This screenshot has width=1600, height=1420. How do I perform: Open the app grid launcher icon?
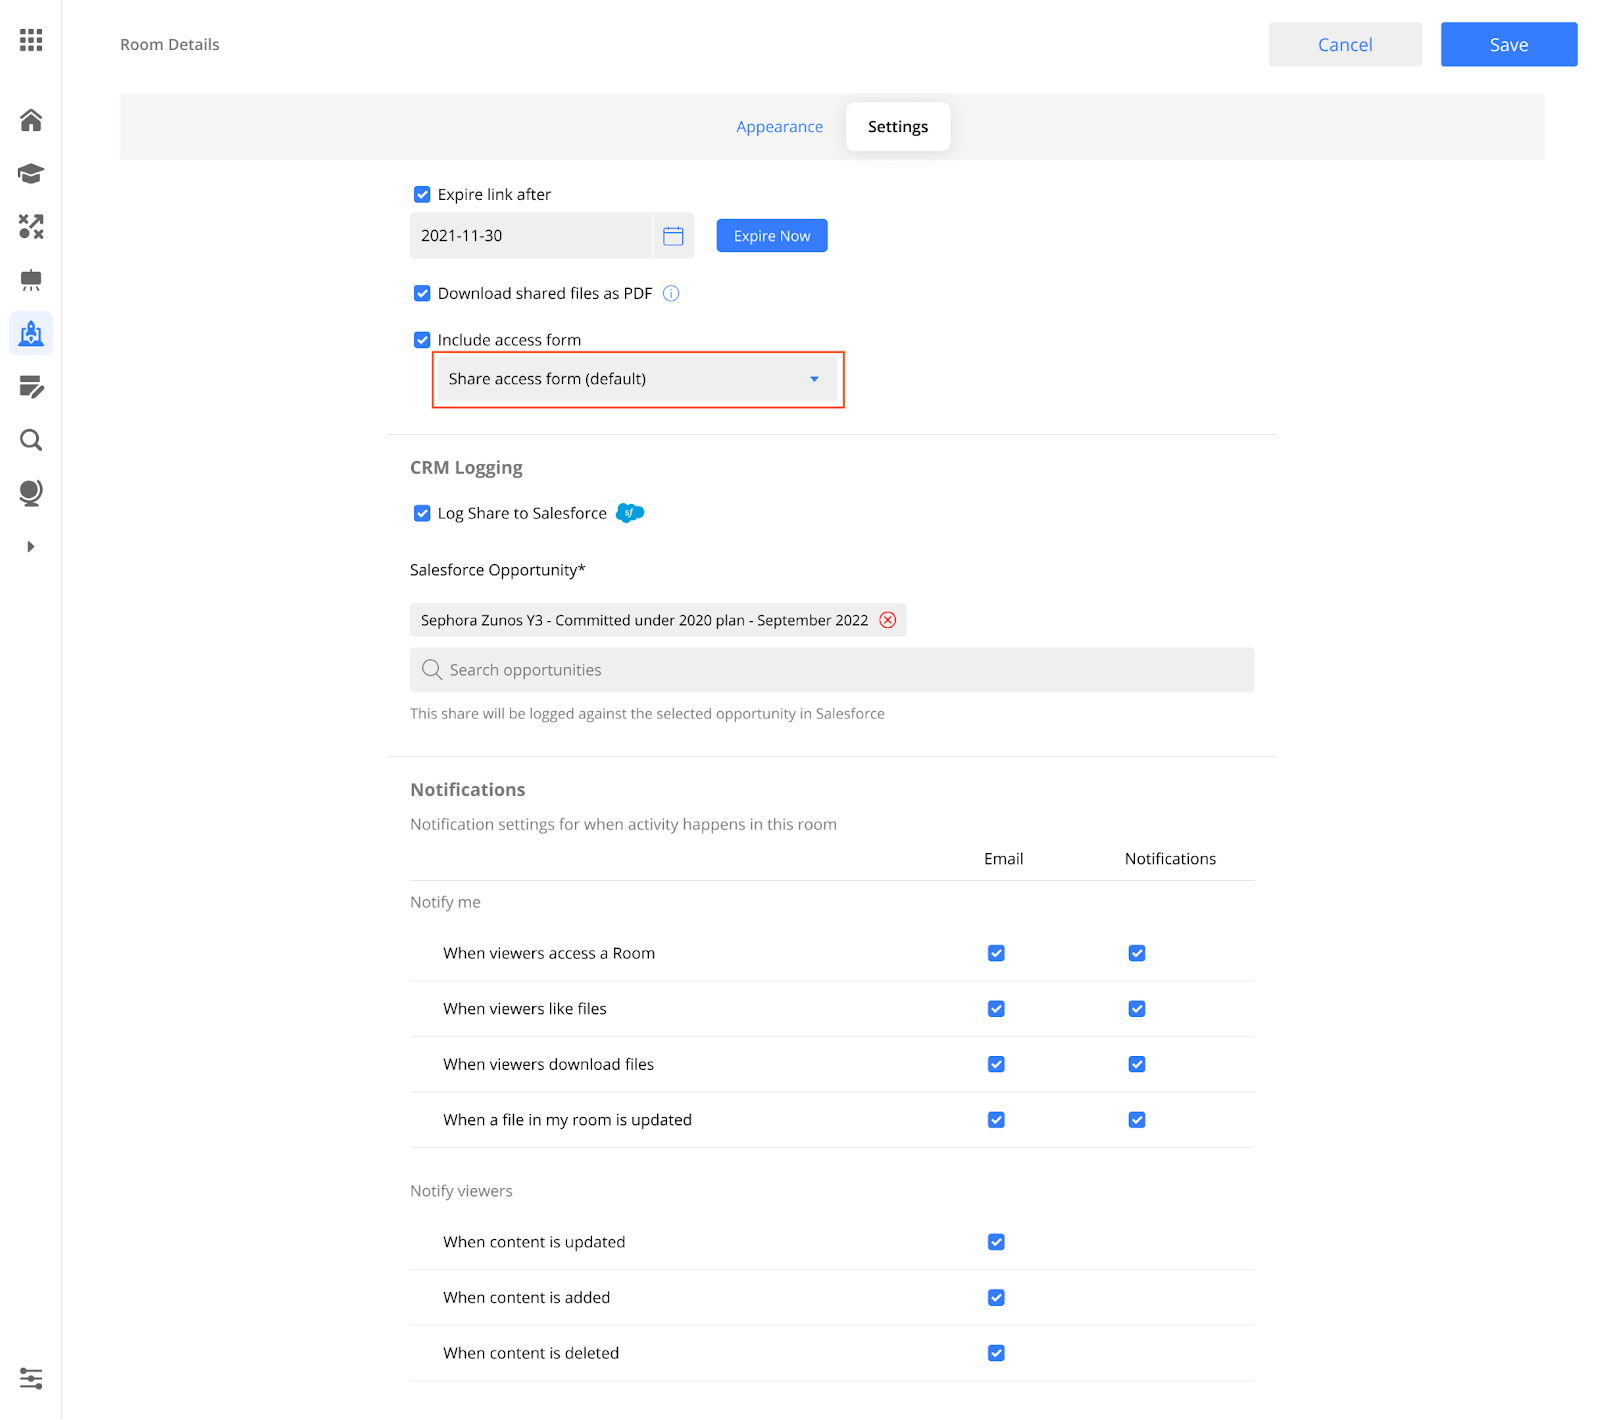[31, 40]
